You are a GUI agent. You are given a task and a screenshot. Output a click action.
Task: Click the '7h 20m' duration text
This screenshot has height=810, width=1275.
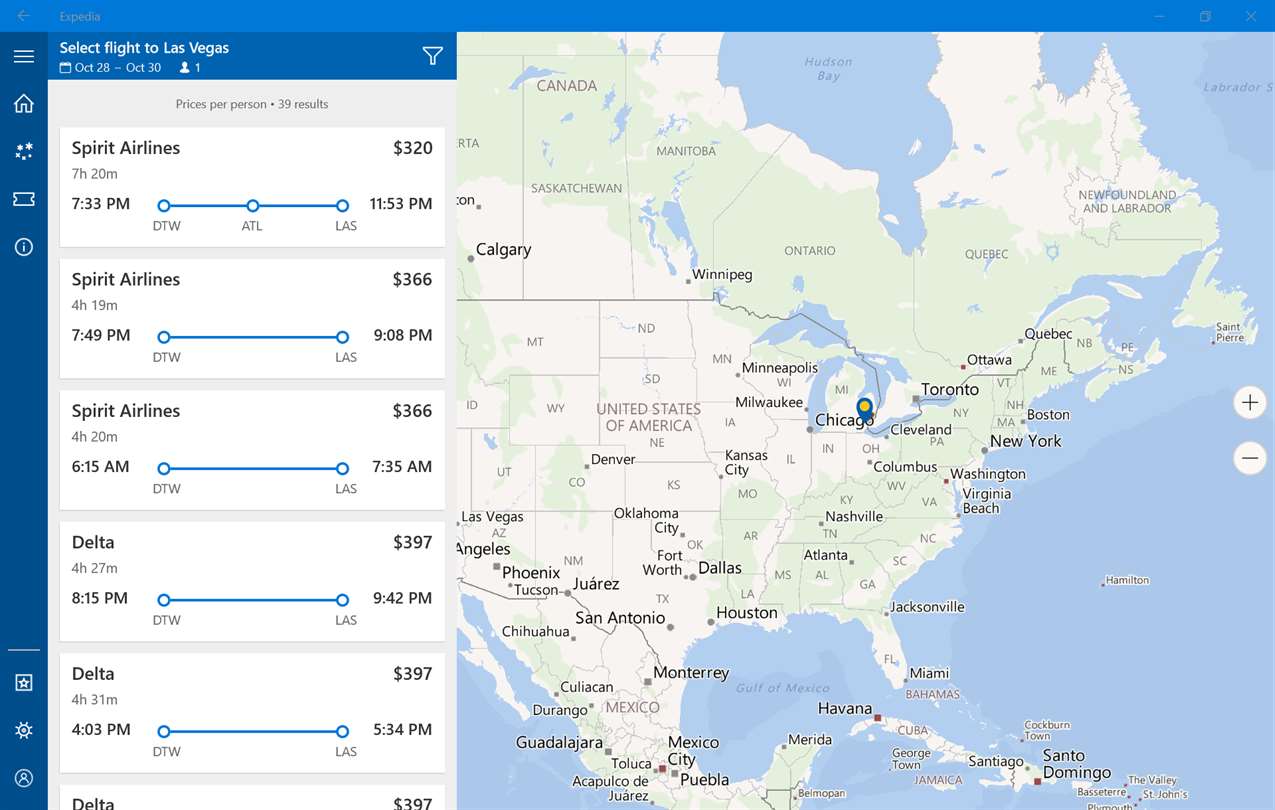click(x=95, y=174)
